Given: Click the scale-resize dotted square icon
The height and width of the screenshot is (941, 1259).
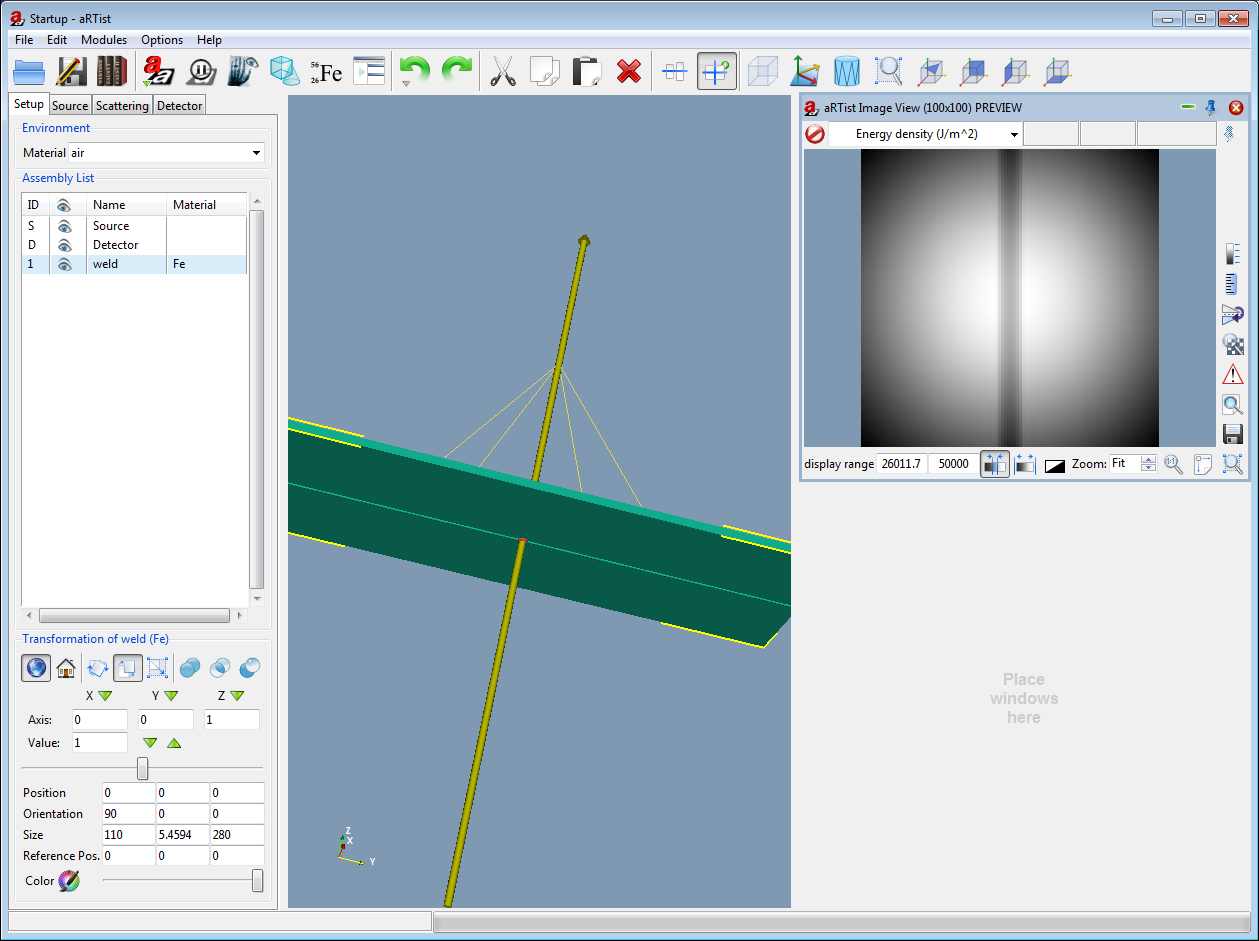Looking at the screenshot, I should pos(157,668).
